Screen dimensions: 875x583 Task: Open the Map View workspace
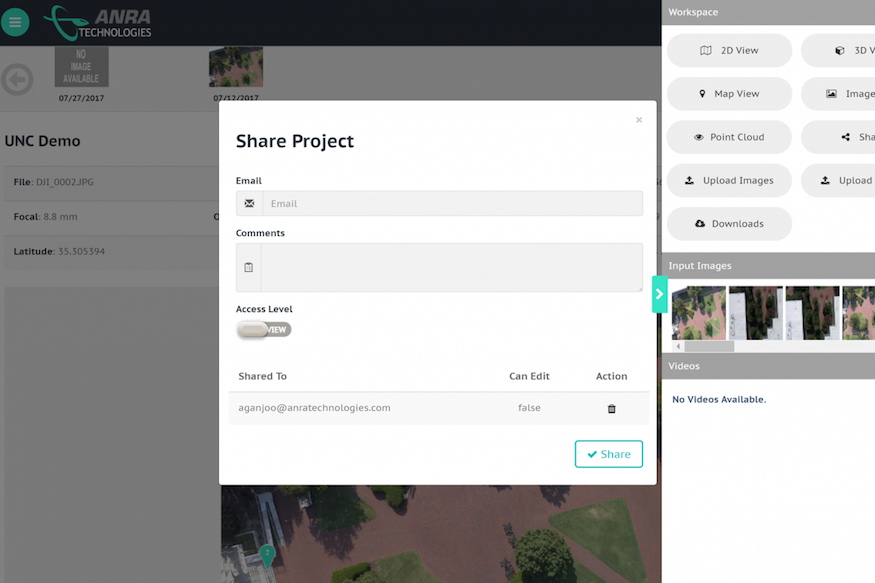pyautogui.click(x=729, y=94)
